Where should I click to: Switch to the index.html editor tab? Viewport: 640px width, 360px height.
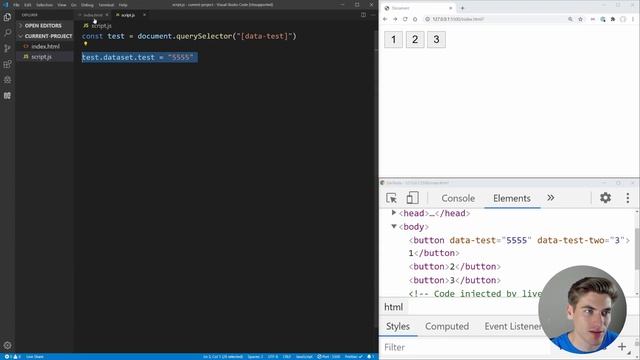93,15
